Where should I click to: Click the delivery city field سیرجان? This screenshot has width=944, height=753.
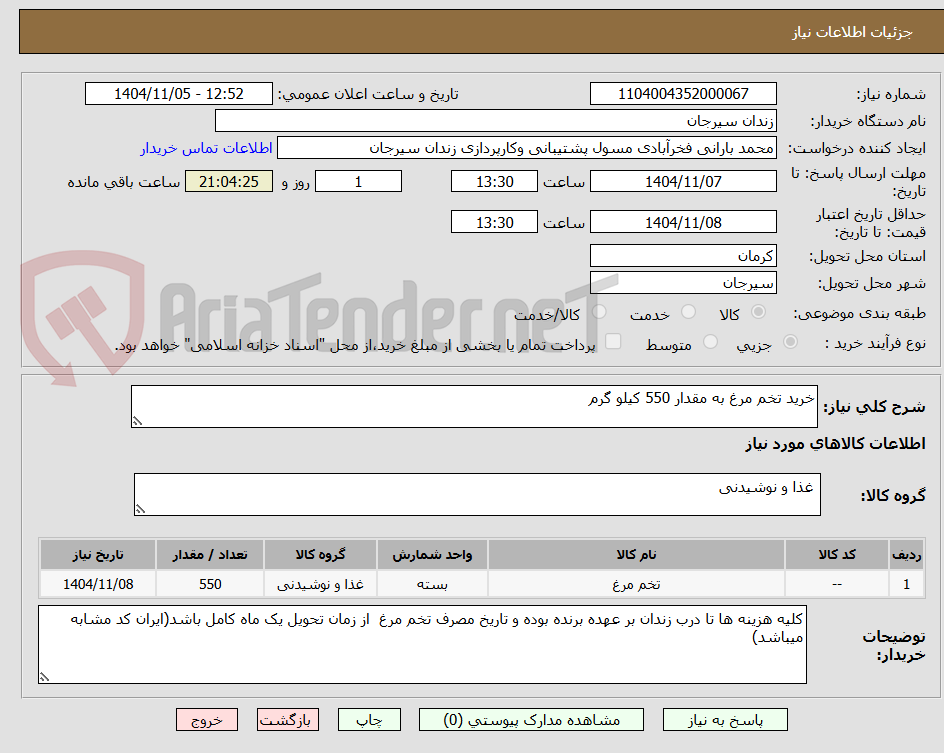(683, 283)
